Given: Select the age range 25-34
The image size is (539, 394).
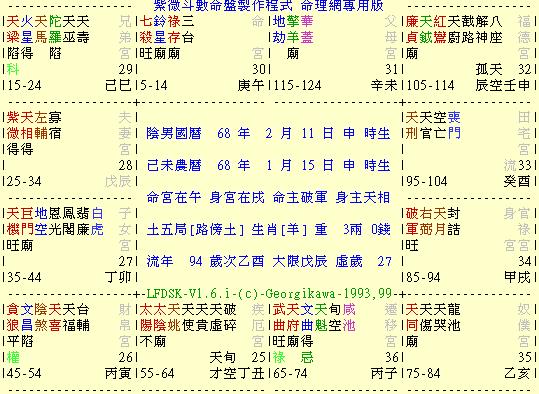Looking at the screenshot, I should point(24,181).
